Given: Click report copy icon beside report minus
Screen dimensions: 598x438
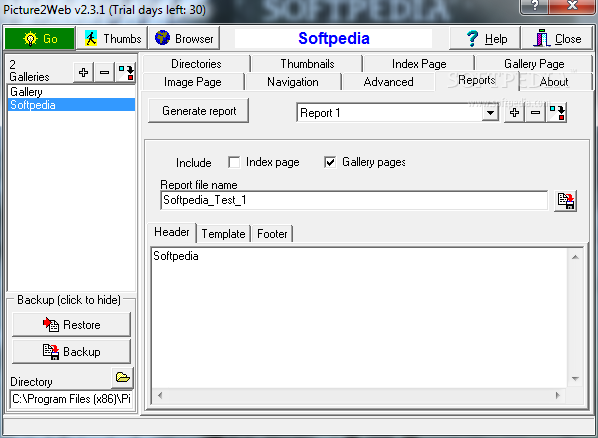Looking at the screenshot, I should click(557, 113).
